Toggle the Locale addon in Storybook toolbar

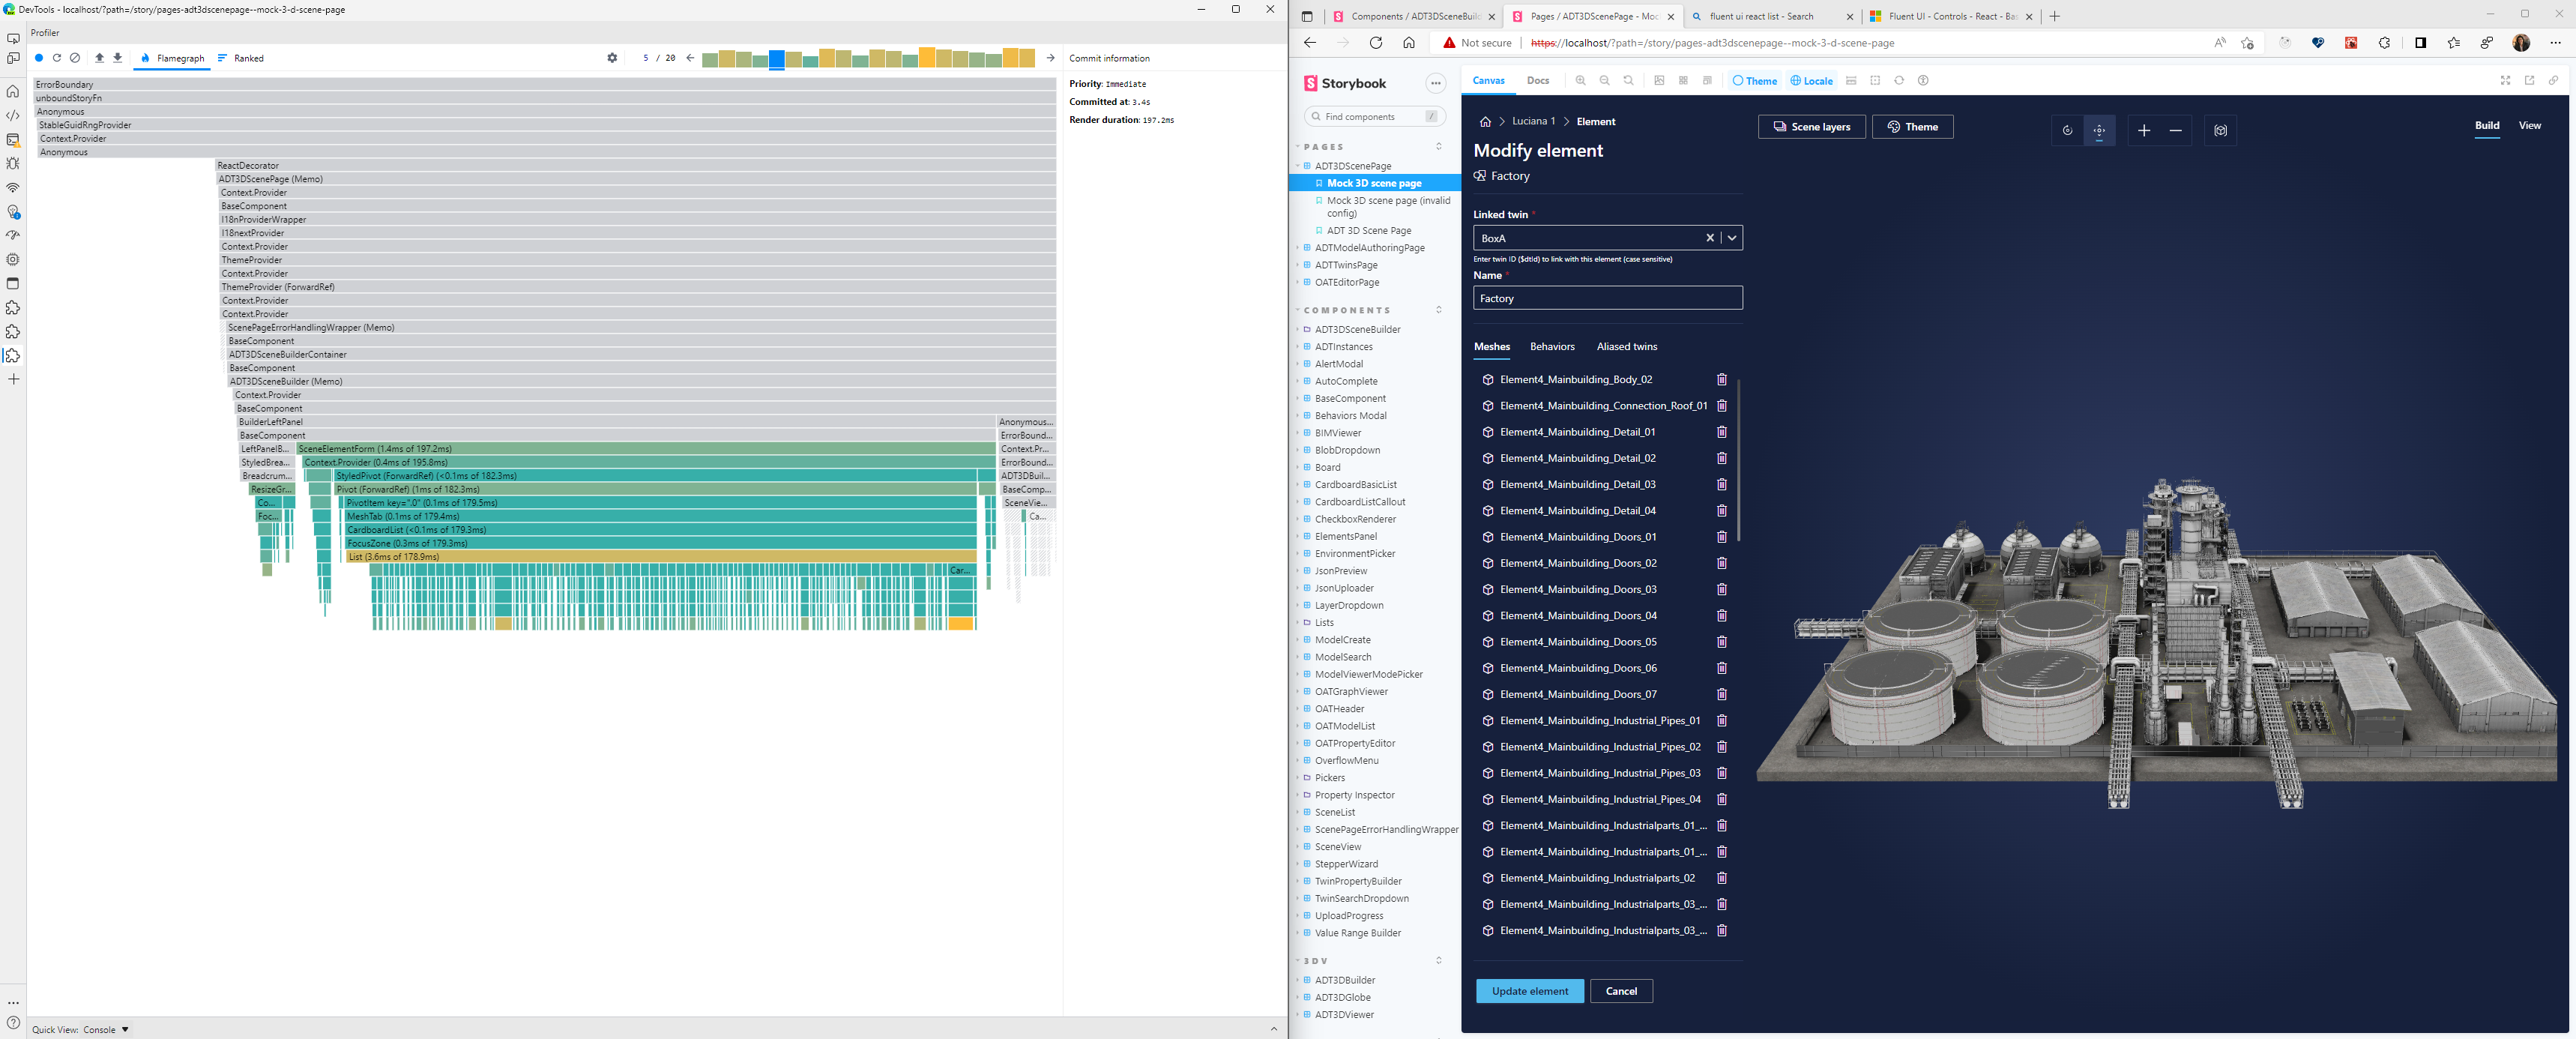[1811, 81]
